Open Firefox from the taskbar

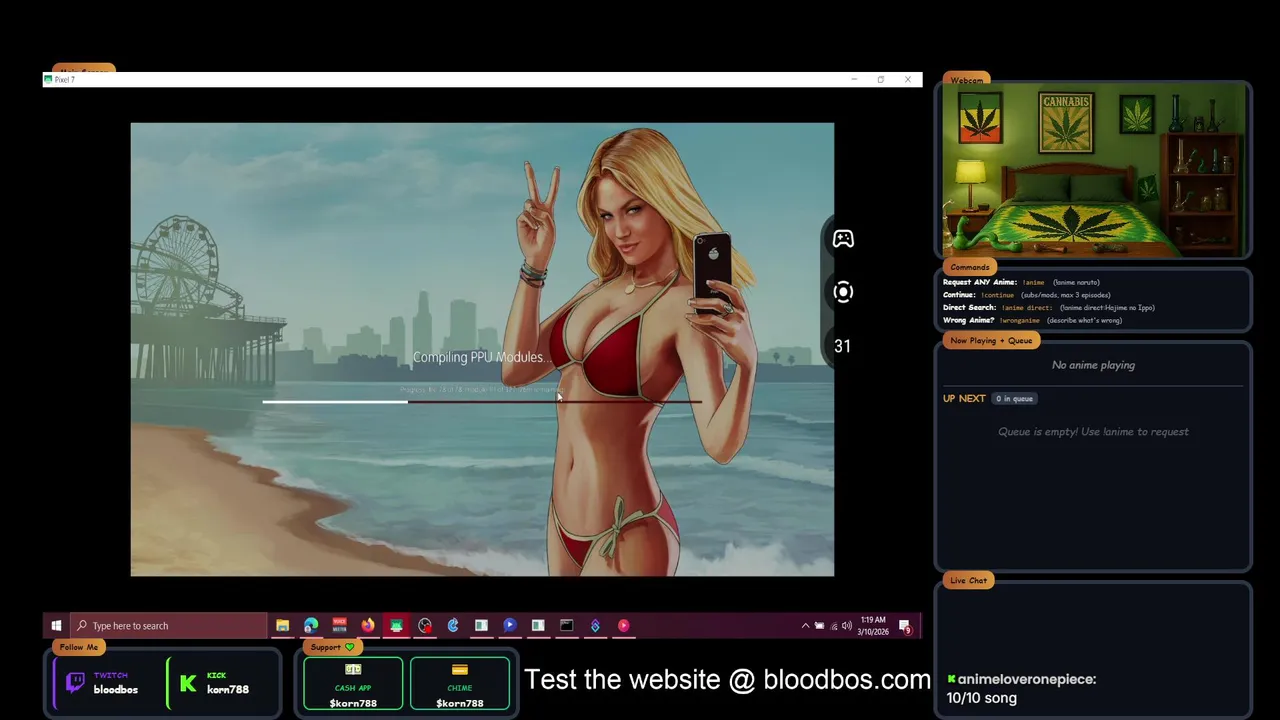coord(368,626)
